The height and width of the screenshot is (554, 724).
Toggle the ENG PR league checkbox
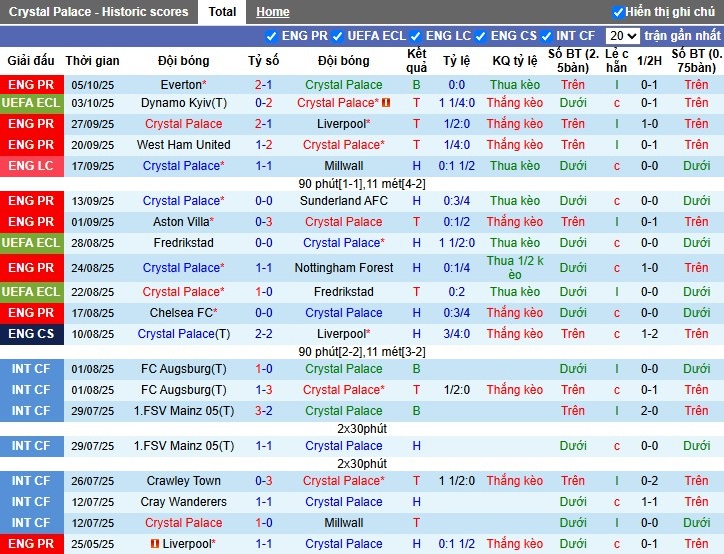(273, 36)
